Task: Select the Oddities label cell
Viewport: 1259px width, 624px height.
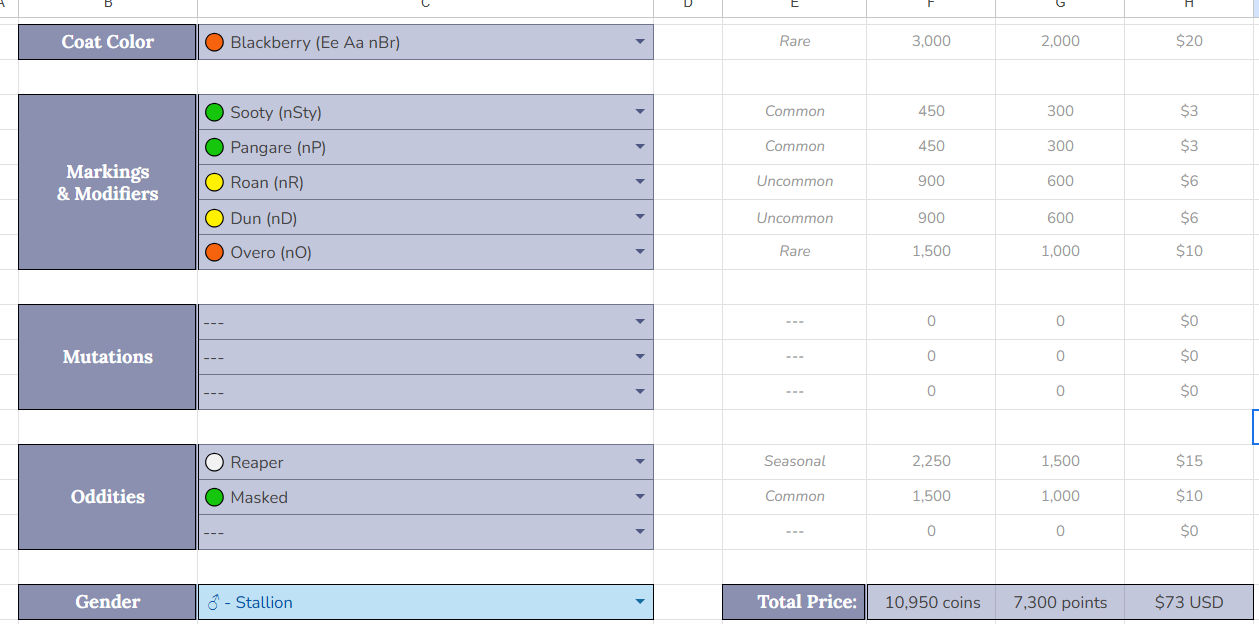Action: tap(107, 497)
